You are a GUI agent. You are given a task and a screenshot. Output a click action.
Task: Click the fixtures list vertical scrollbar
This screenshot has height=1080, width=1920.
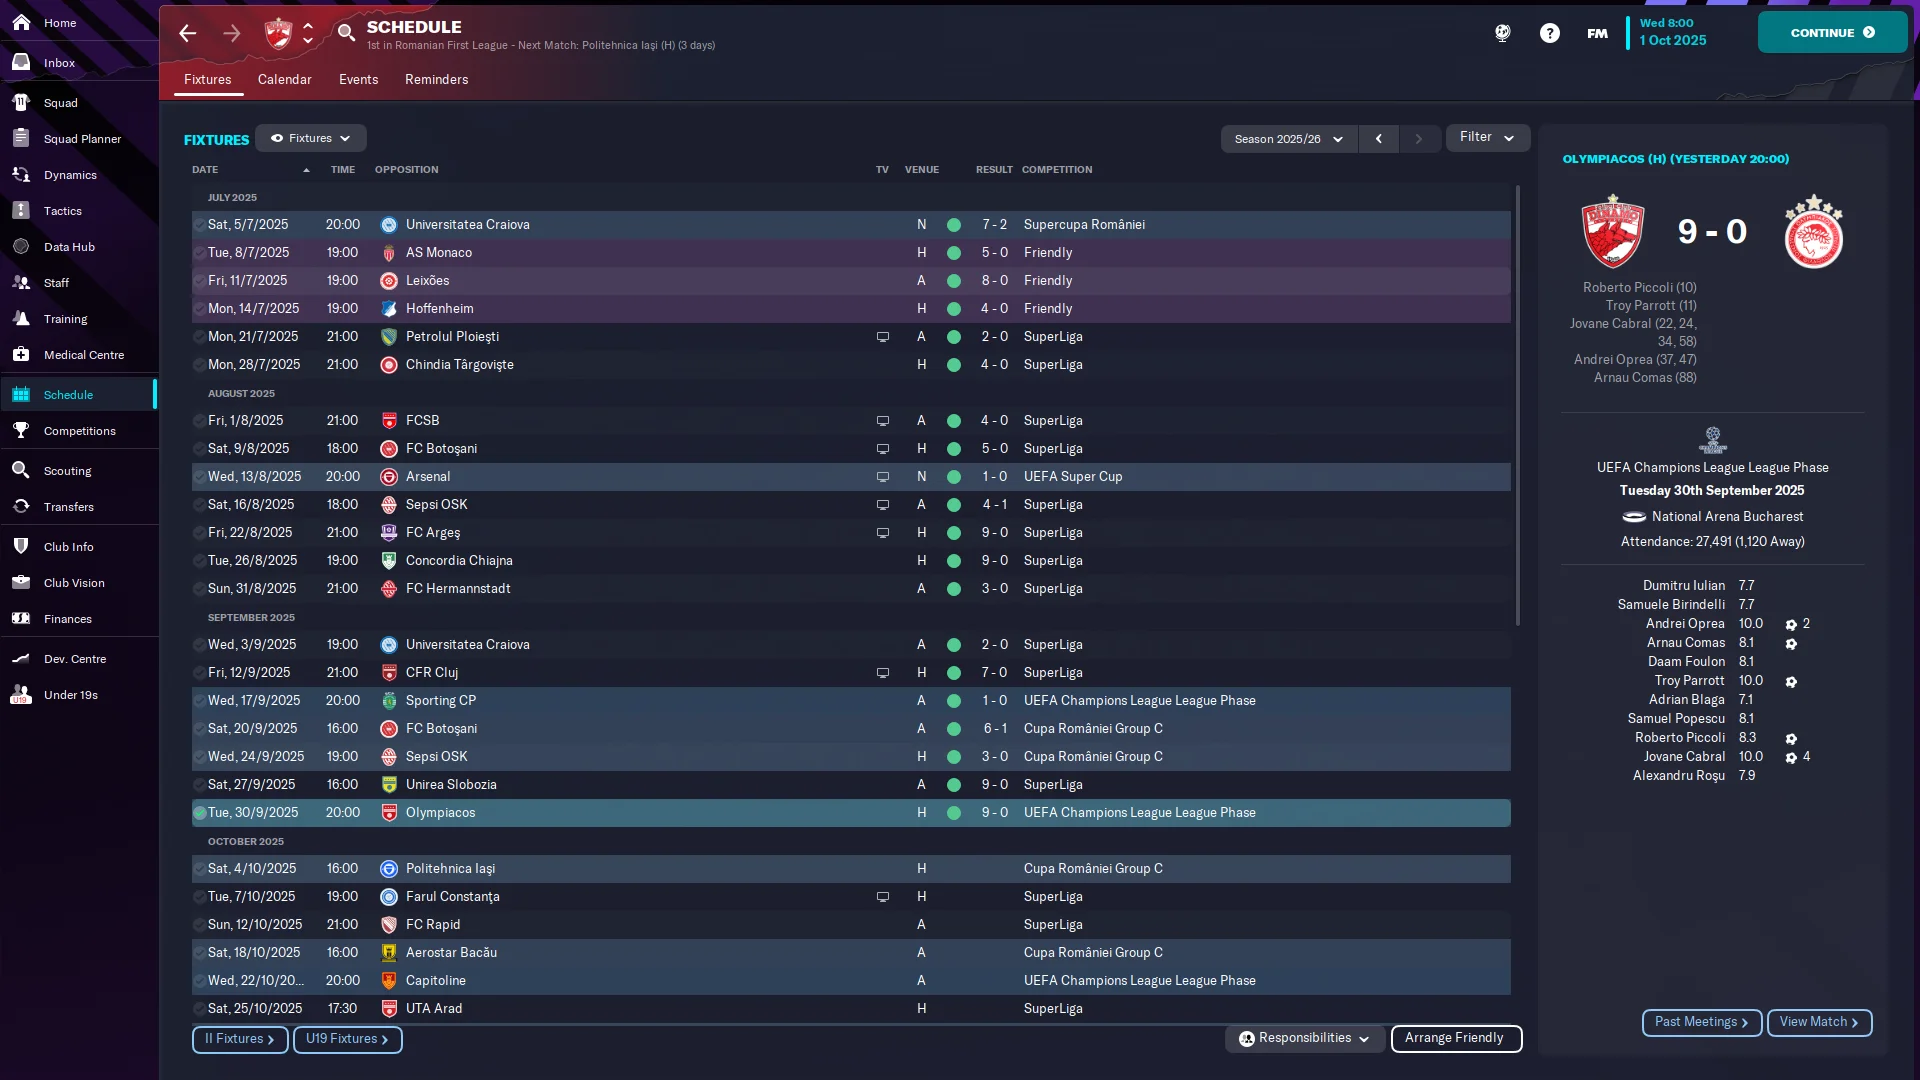(1517, 400)
